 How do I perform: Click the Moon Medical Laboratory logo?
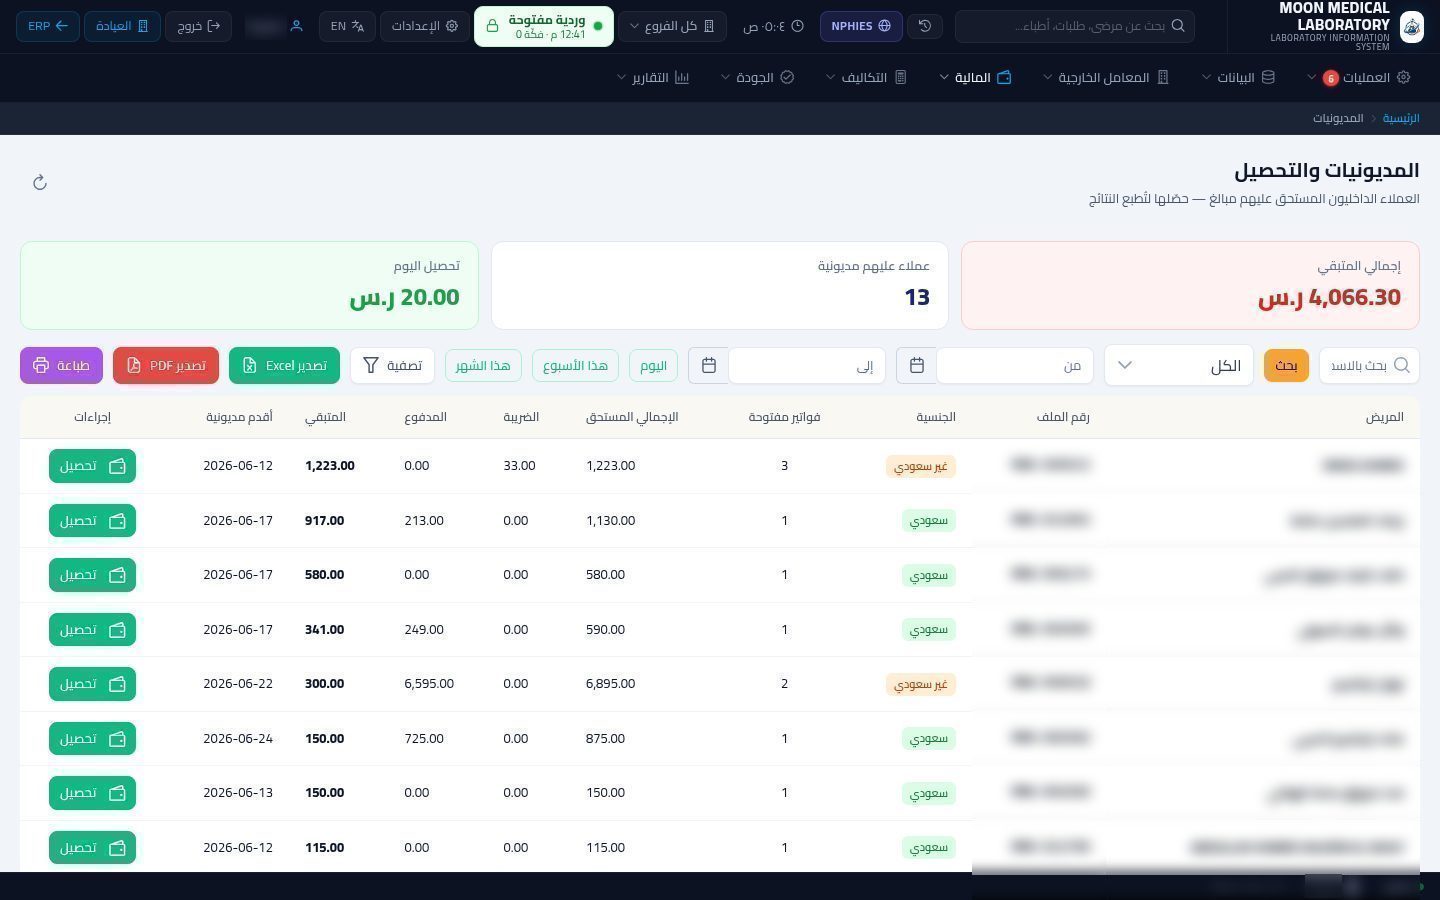click(1411, 26)
